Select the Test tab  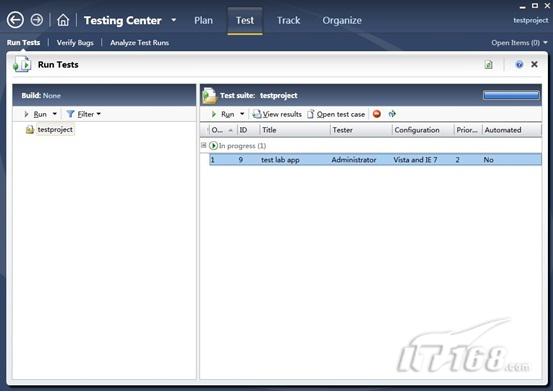pyautogui.click(x=245, y=20)
